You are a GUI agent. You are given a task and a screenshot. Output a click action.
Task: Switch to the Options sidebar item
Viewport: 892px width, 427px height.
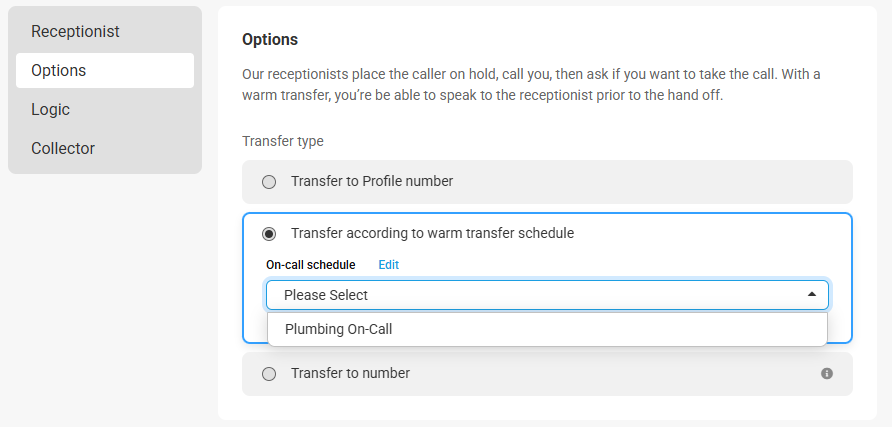[105, 71]
